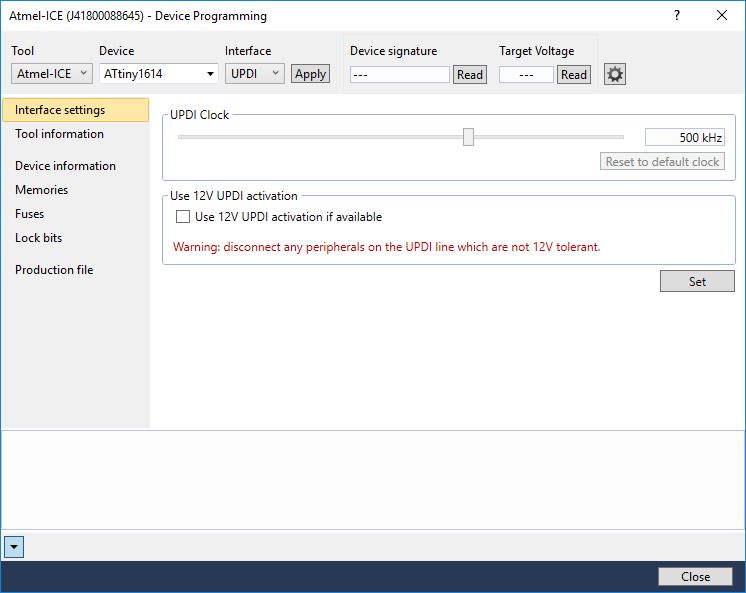
Task: Enable 12V UPDI activation checkbox
Action: (x=183, y=217)
